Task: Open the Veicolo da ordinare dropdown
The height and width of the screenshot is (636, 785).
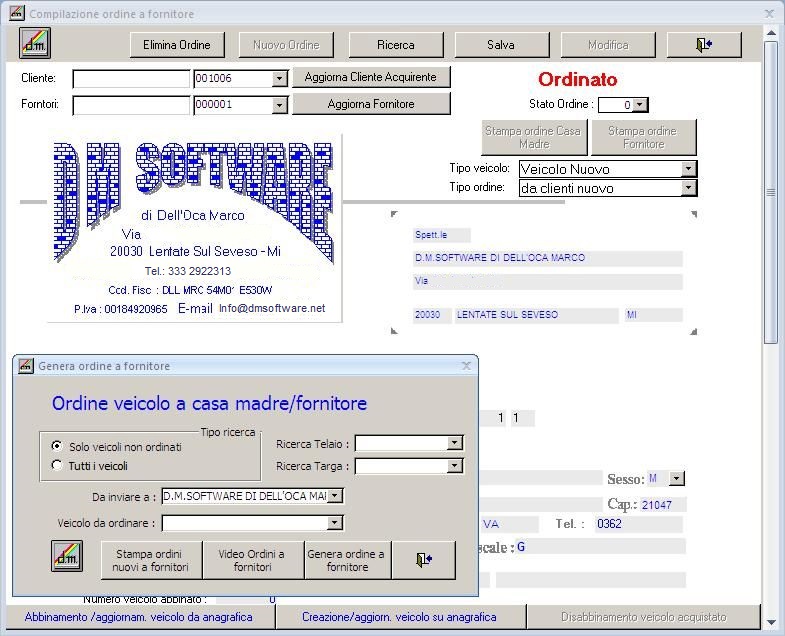Action: 335,523
